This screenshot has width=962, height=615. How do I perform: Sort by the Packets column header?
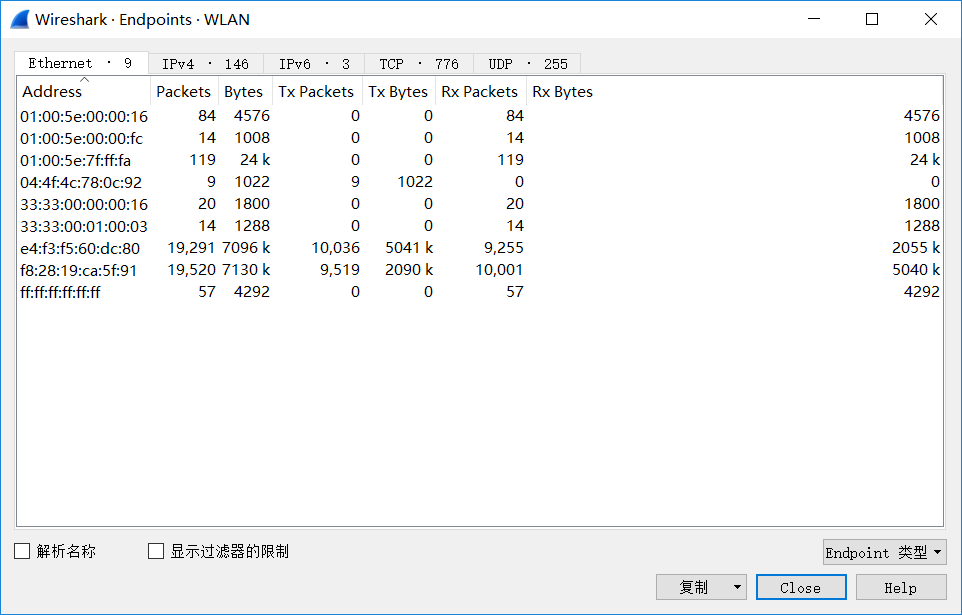pyautogui.click(x=184, y=91)
